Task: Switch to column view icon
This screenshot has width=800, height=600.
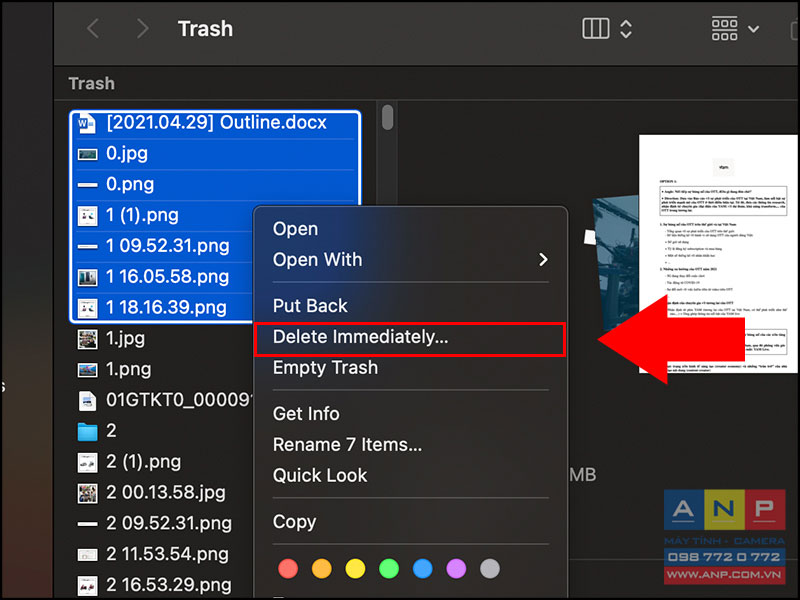Action: tap(595, 29)
